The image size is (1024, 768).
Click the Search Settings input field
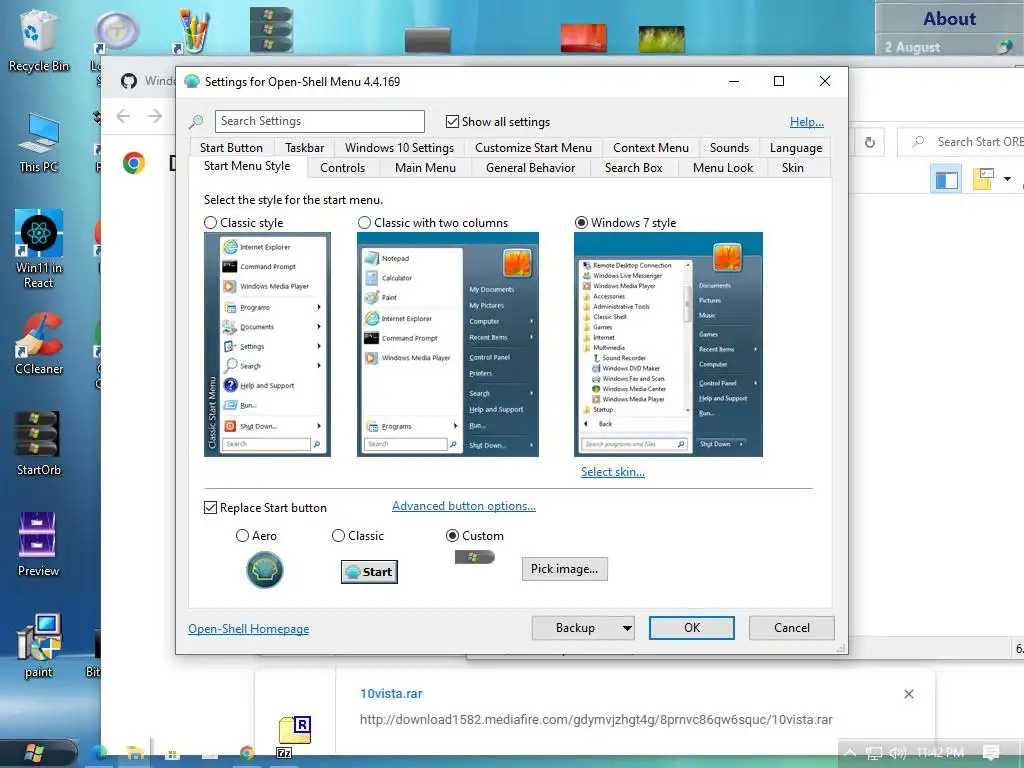pyautogui.click(x=320, y=121)
